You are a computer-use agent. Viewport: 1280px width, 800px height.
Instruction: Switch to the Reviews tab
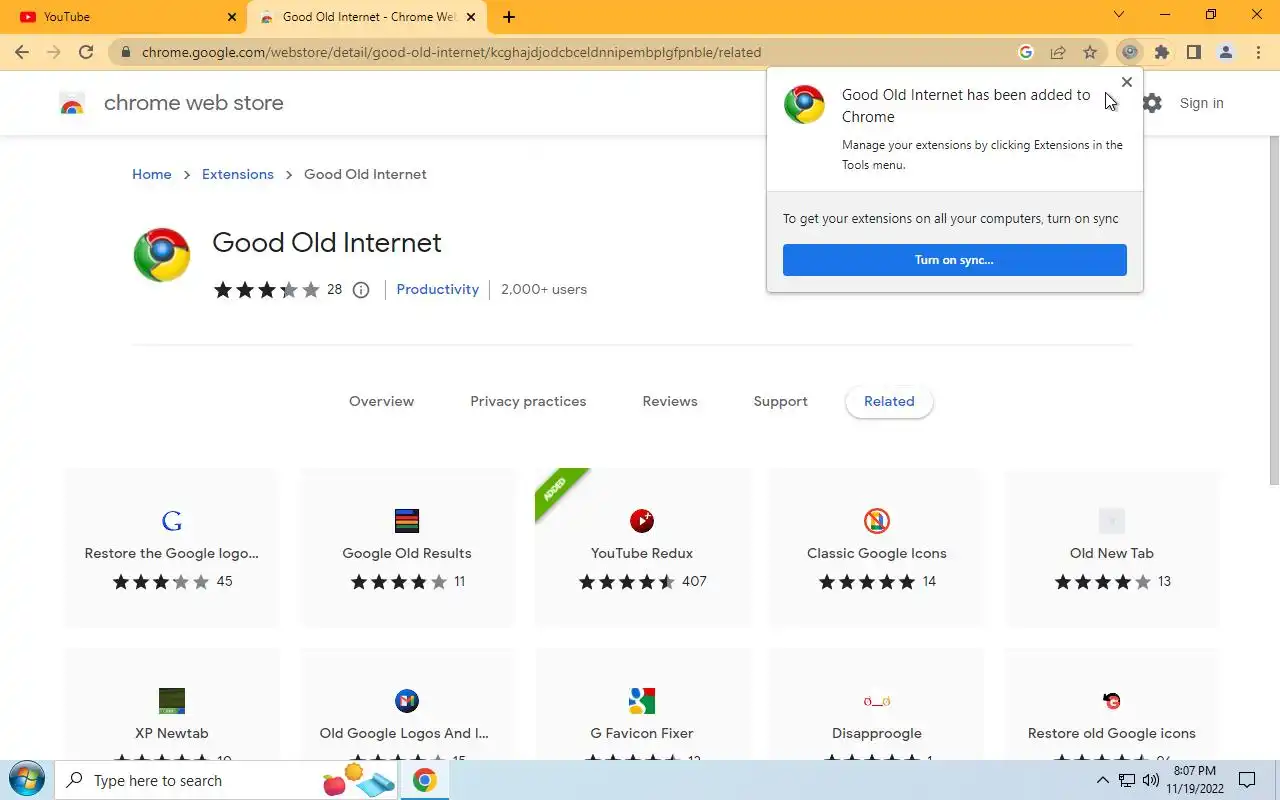click(x=670, y=402)
